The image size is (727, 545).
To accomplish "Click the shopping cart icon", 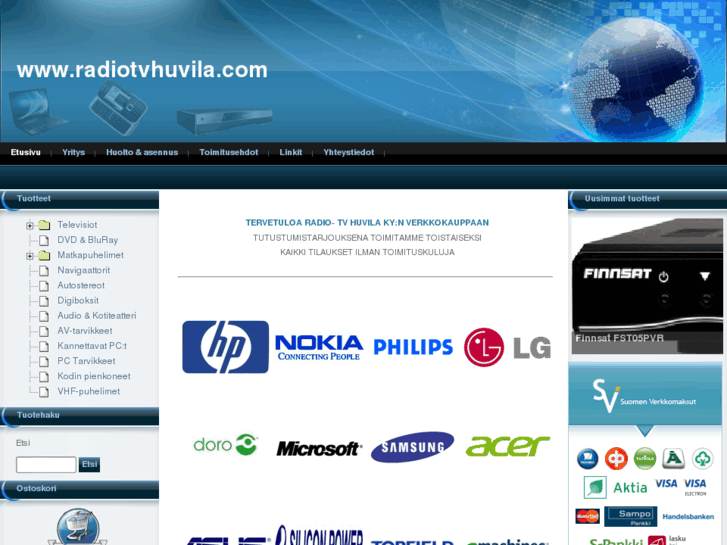I will pyautogui.click(x=77, y=527).
